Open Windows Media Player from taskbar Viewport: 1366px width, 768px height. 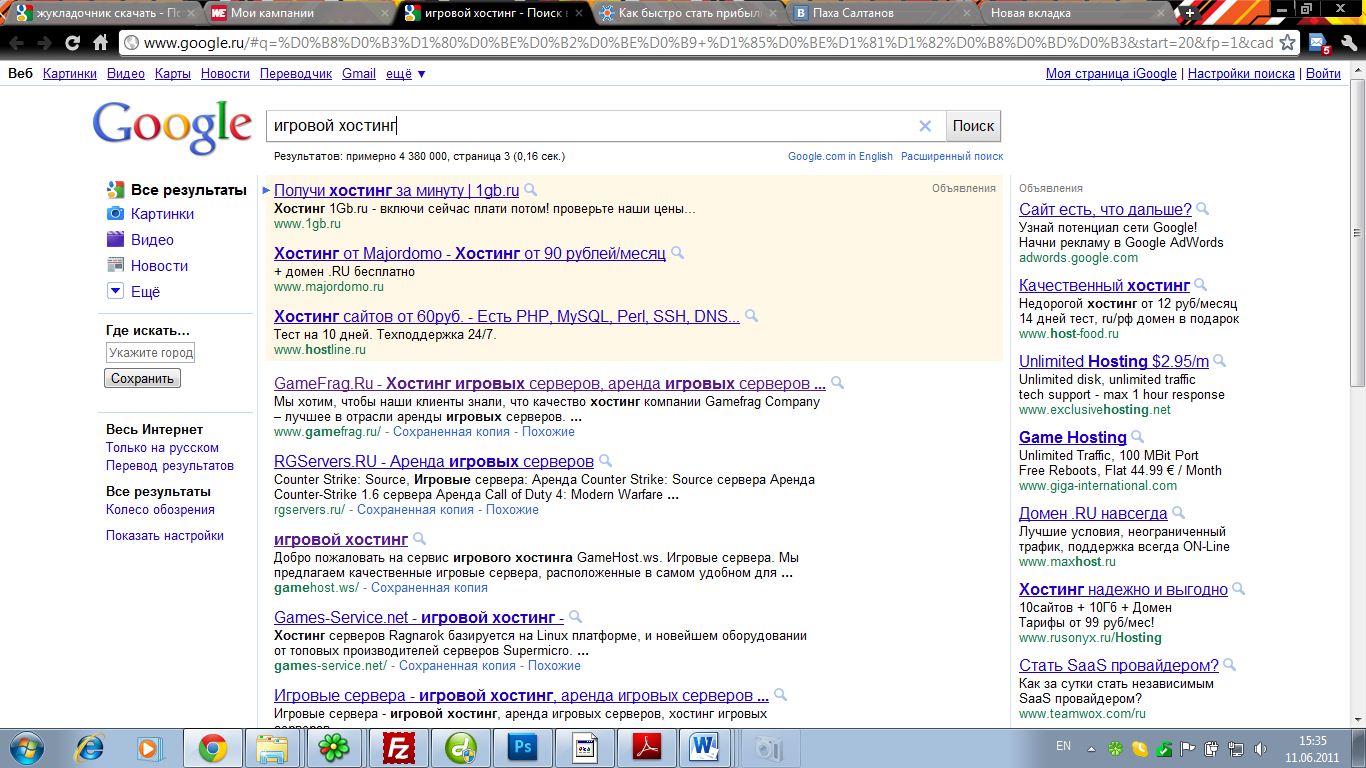tap(150, 748)
